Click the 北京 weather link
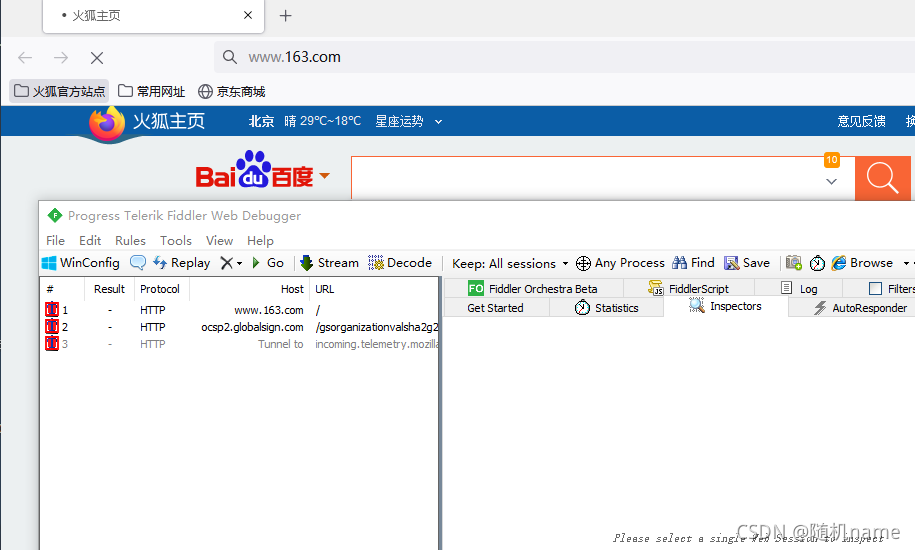This screenshot has width=915, height=550. (261, 121)
